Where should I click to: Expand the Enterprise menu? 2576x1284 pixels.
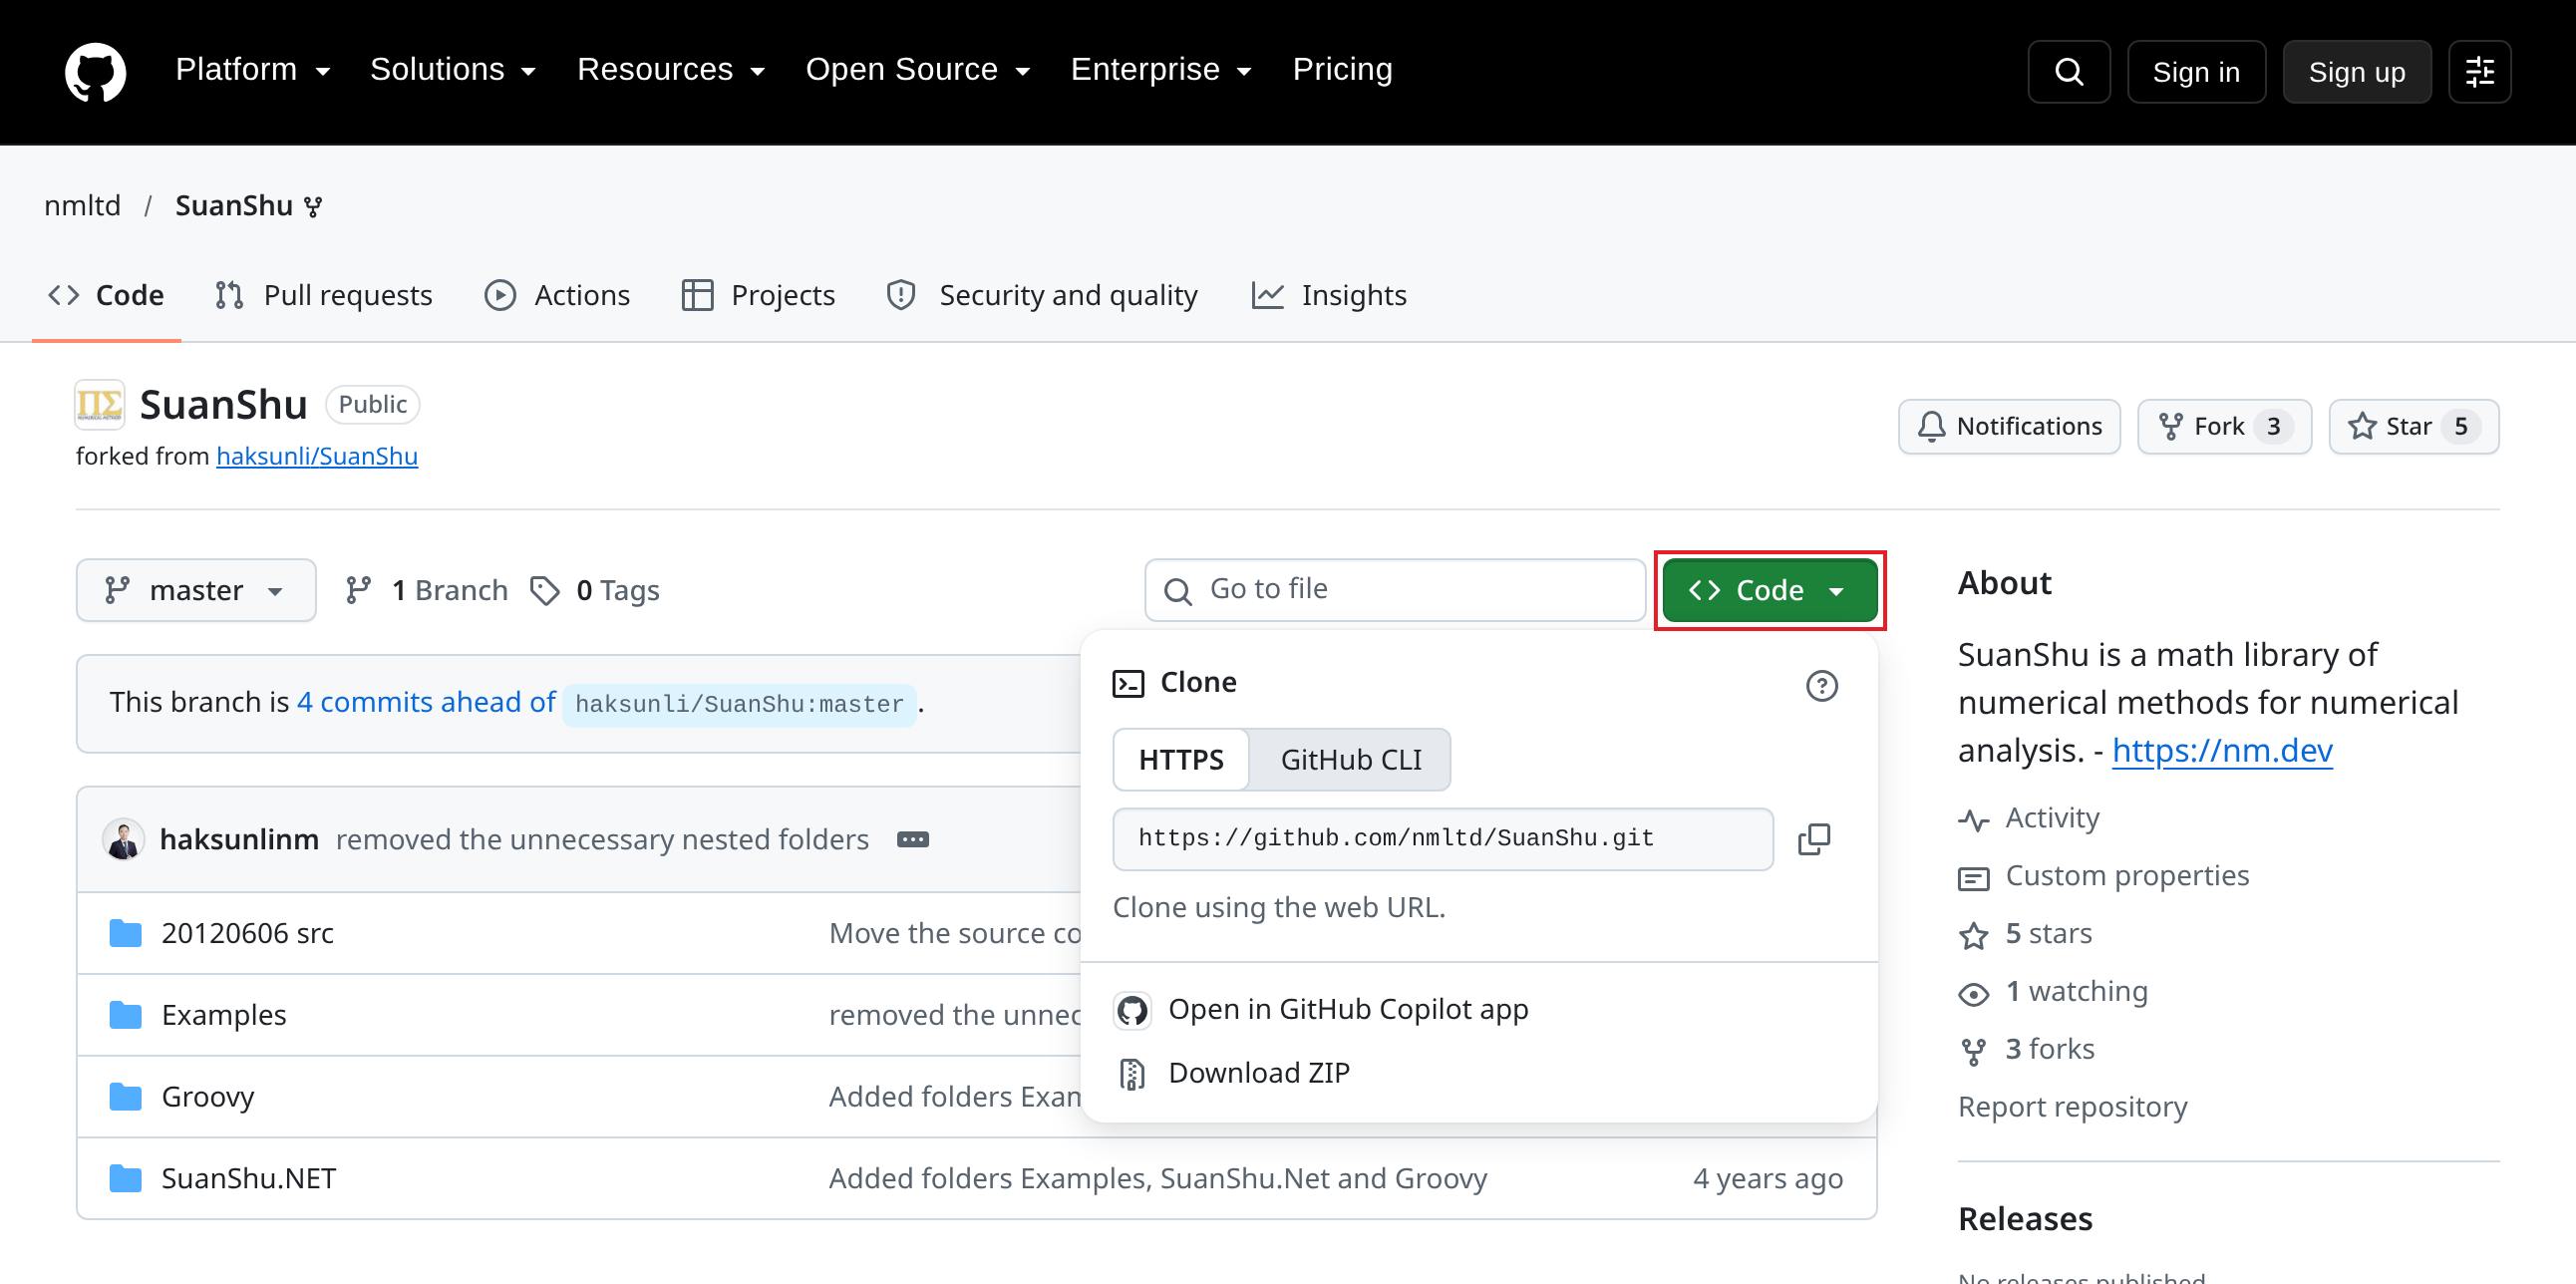1162,70
